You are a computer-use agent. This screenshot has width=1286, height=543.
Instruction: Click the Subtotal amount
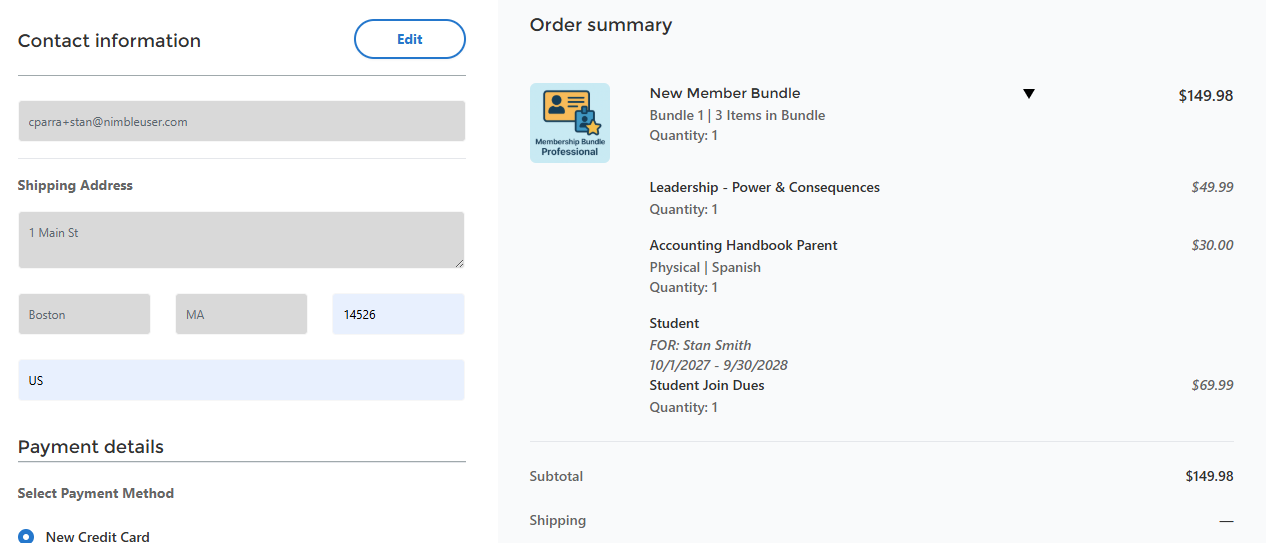[x=1209, y=476]
